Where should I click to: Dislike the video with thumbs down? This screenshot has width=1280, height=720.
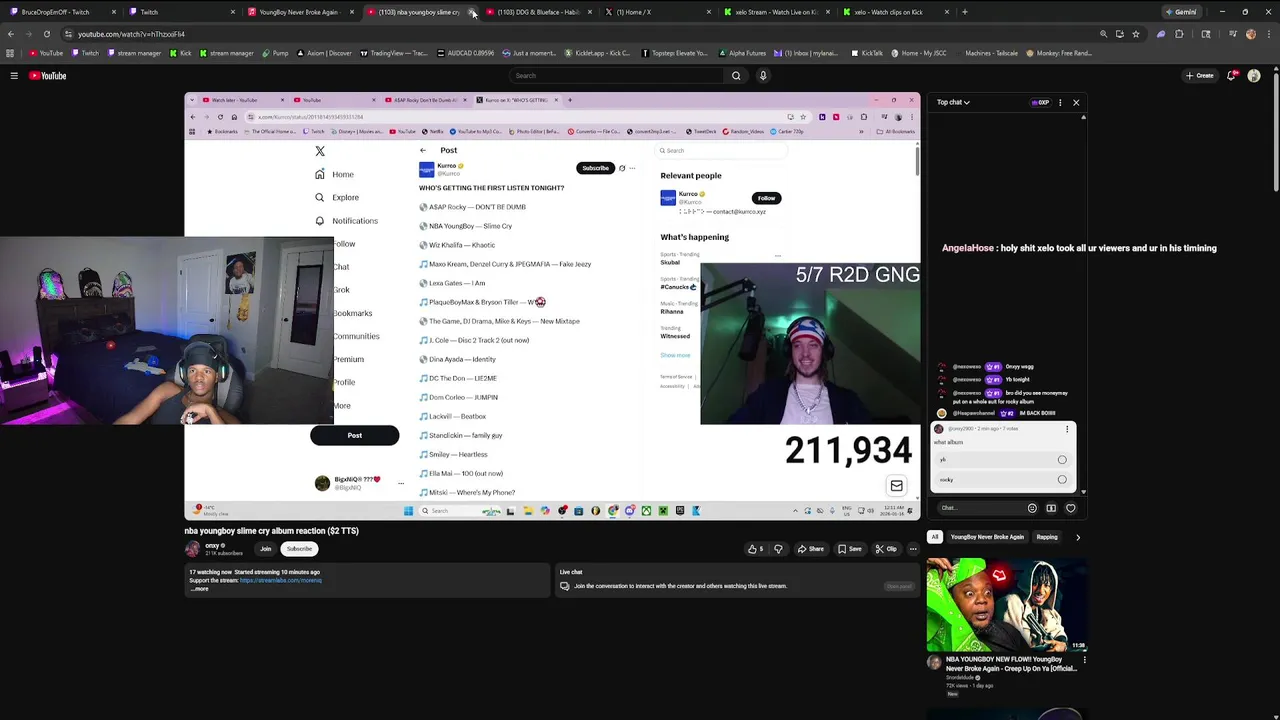778,549
